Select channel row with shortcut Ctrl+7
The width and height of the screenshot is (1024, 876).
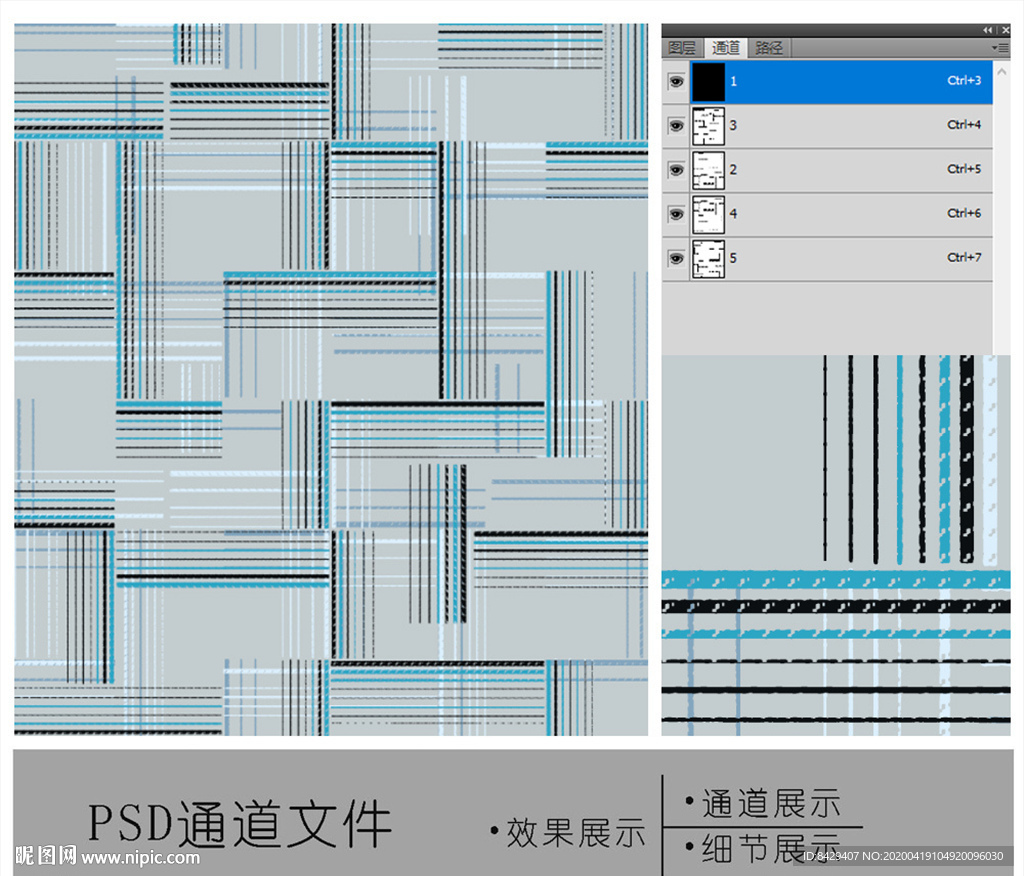pyautogui.click(x=827, y=259)
